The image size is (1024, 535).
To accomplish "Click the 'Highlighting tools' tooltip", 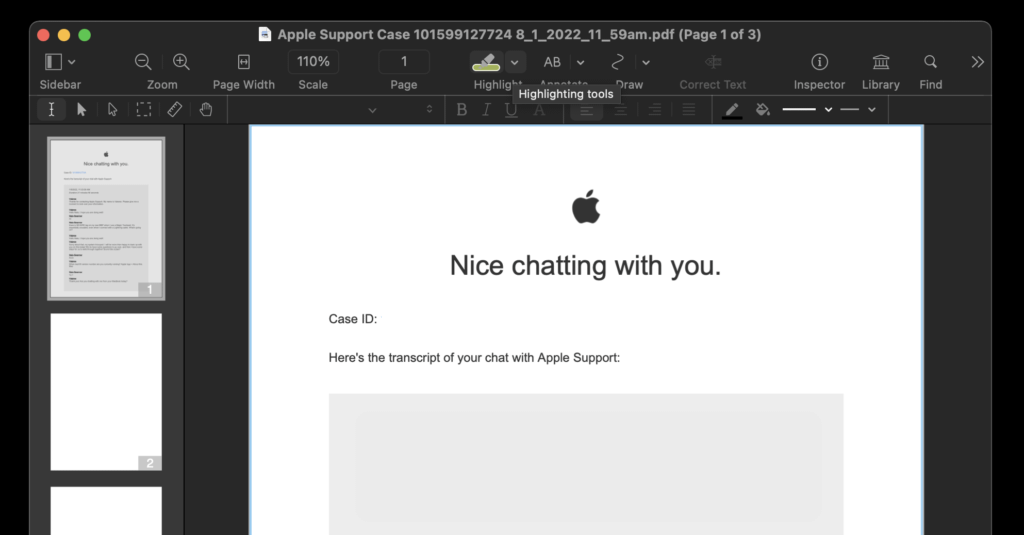I will [x=566, y=94].
